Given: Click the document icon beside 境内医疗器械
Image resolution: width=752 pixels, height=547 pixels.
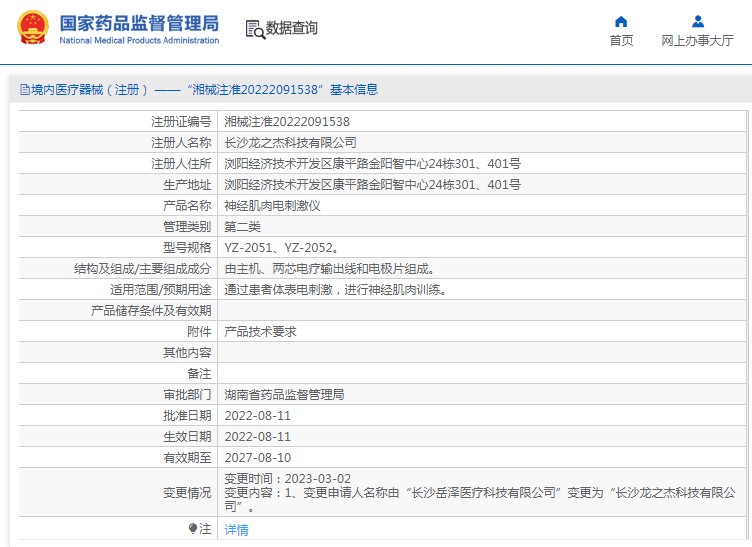Looking at the screenshot, I should 24,90.
